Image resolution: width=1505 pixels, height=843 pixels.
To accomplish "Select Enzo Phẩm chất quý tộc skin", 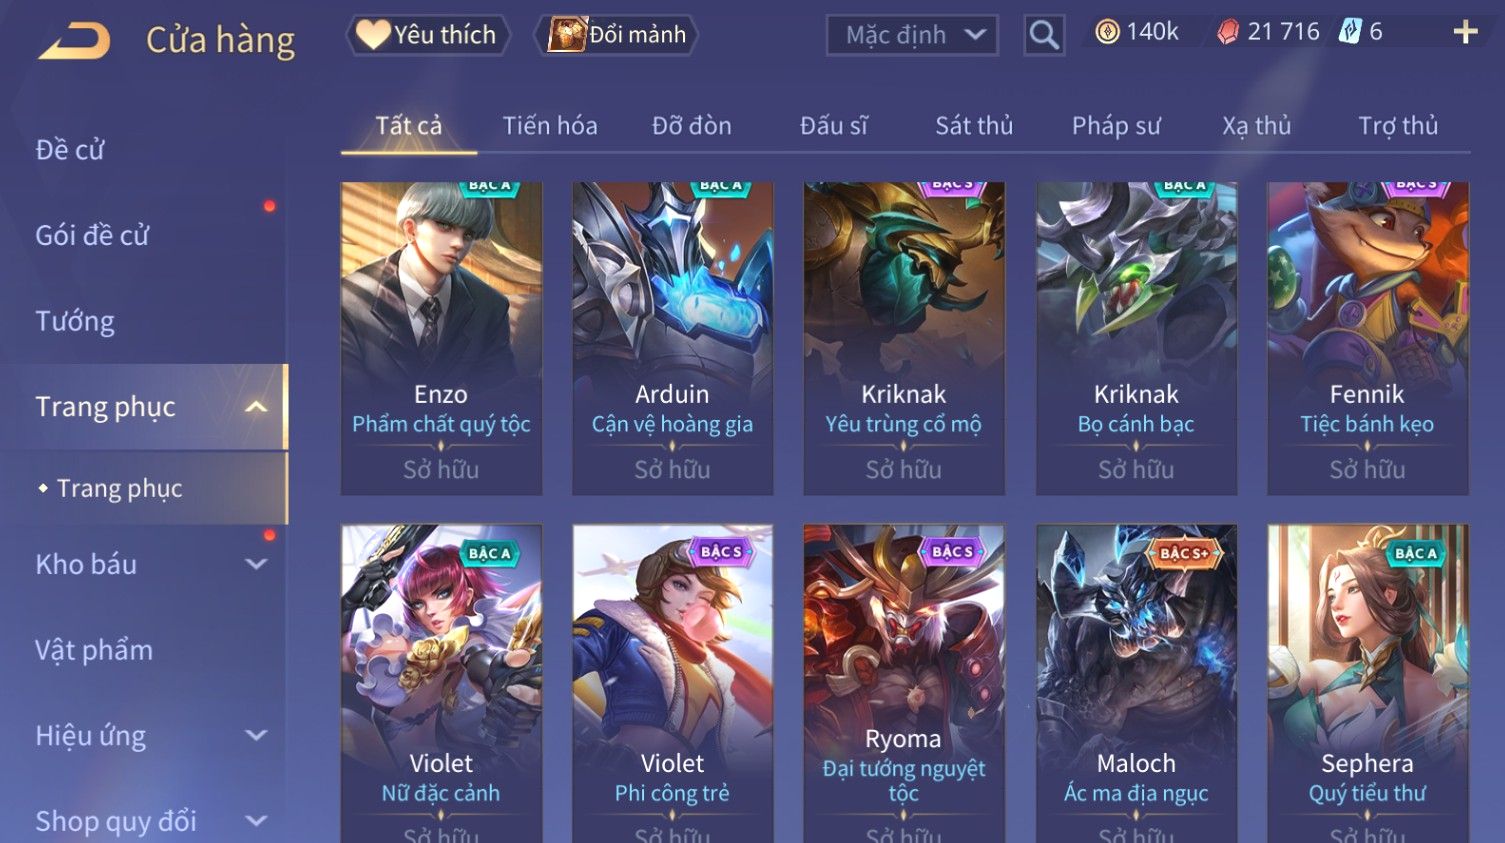I will click(441, 338).
